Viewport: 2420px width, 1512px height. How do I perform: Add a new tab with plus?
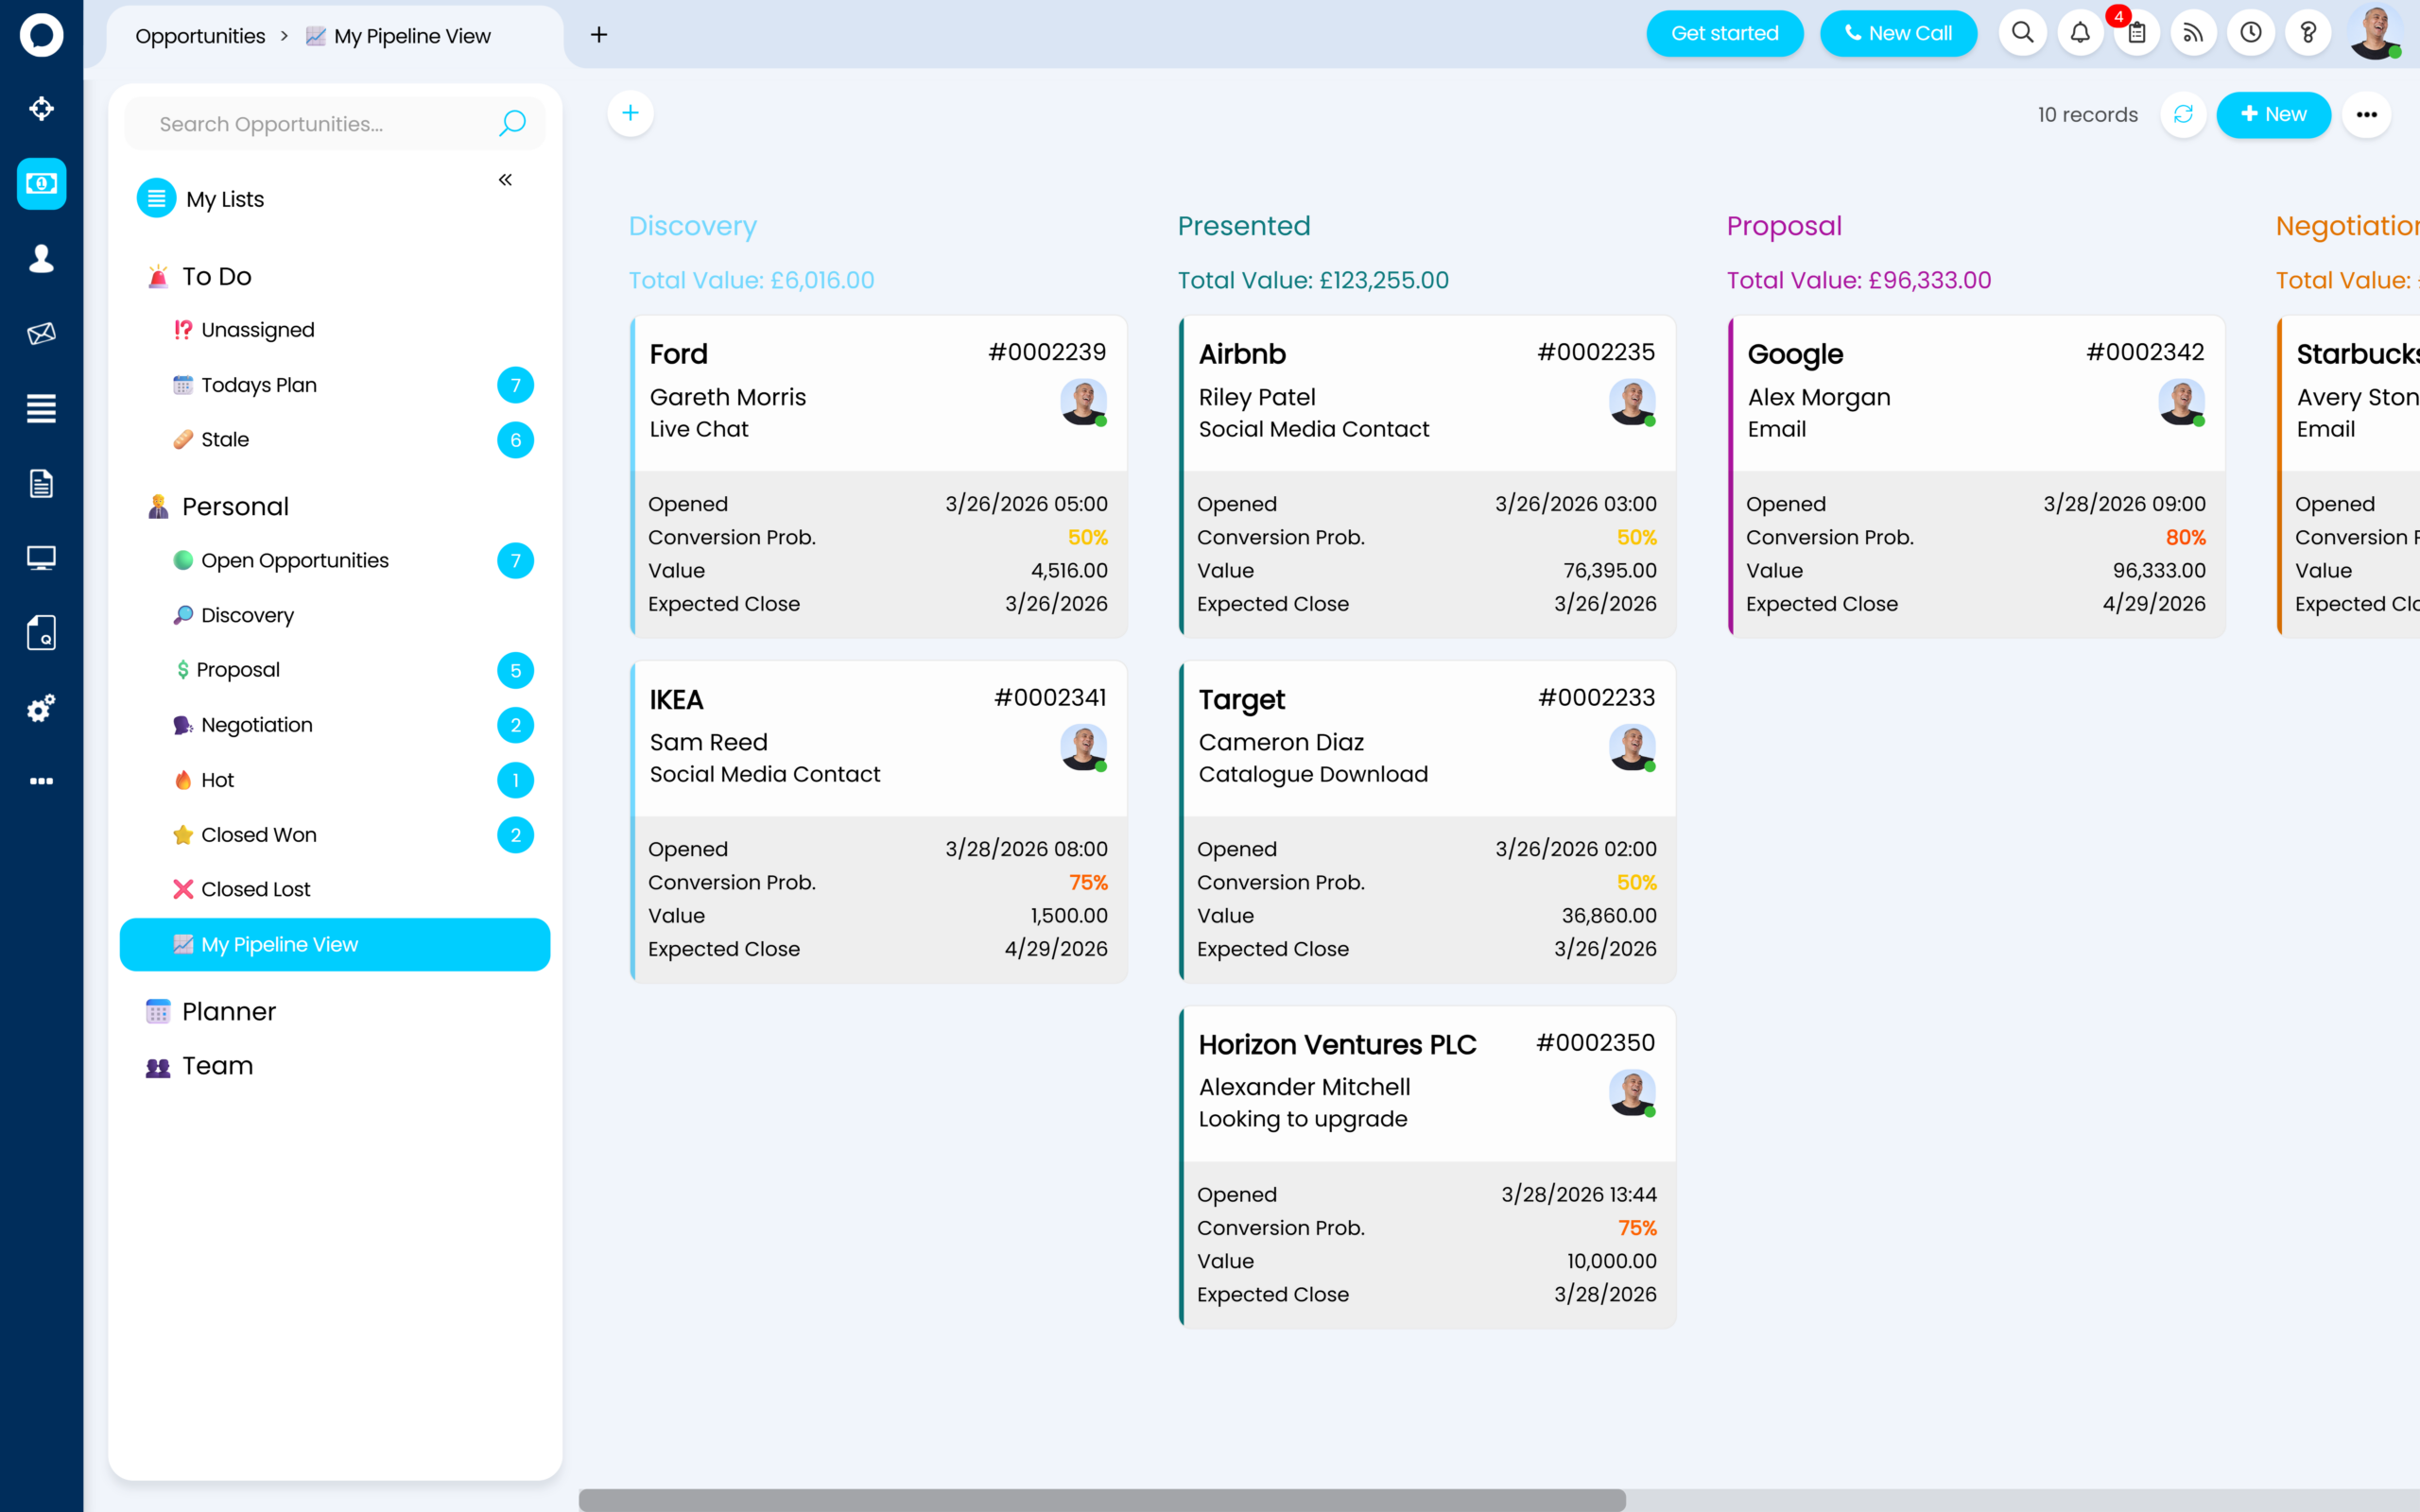(x=599, y=35)
